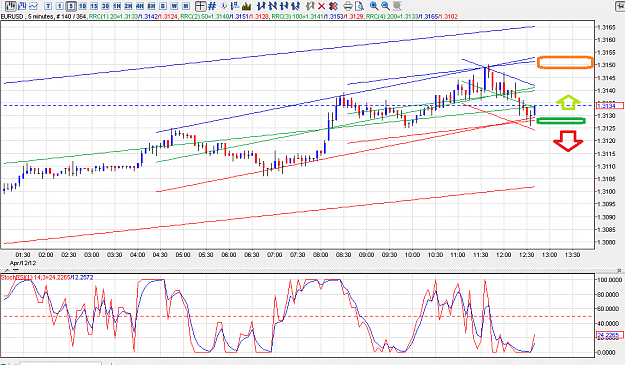Switch to weekly (W) timeframe

point(174,6)
